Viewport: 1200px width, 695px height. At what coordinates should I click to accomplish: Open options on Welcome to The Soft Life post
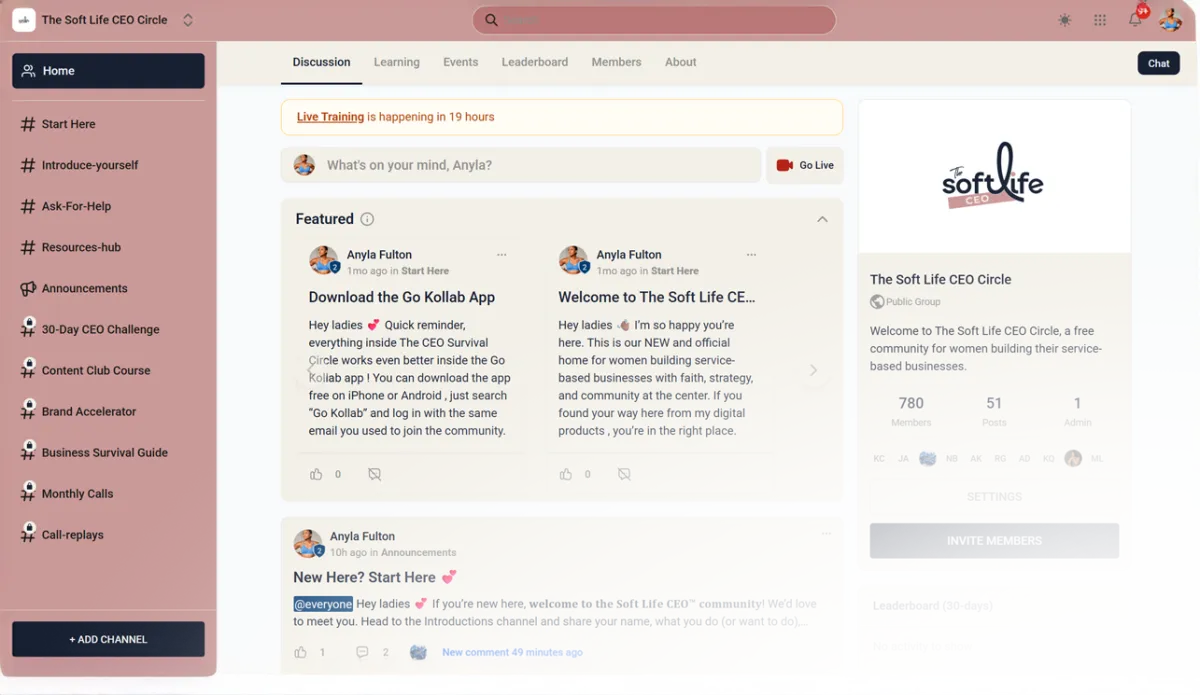pos(751,255)
